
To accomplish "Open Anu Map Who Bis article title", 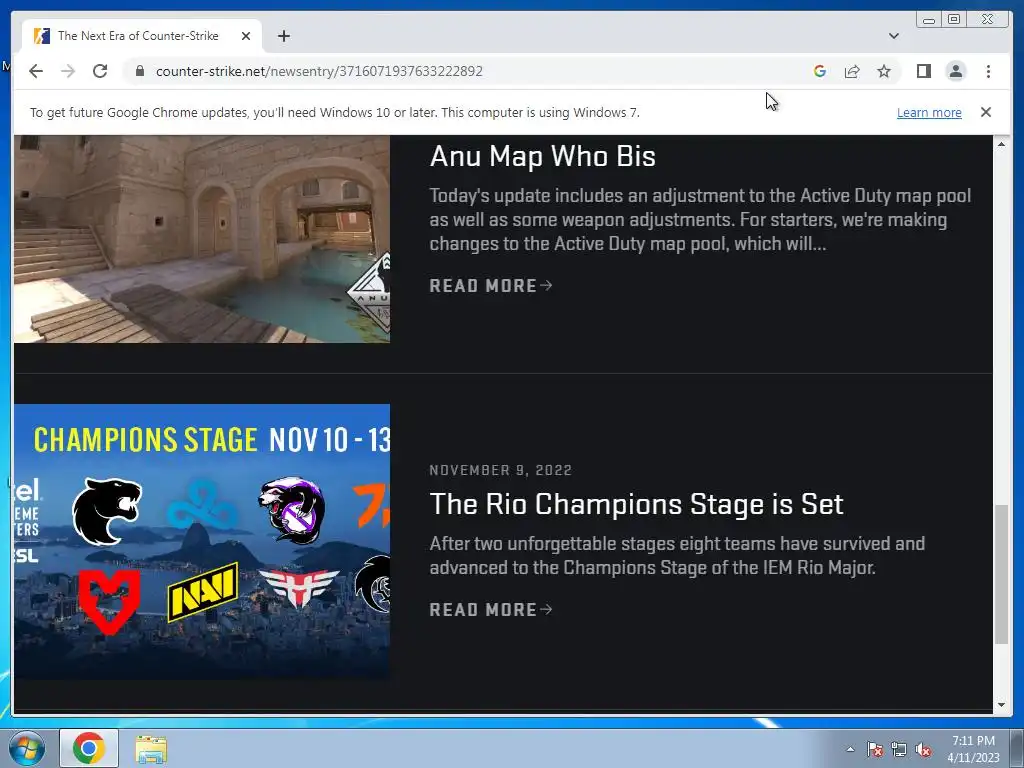I will coord(543,156).
